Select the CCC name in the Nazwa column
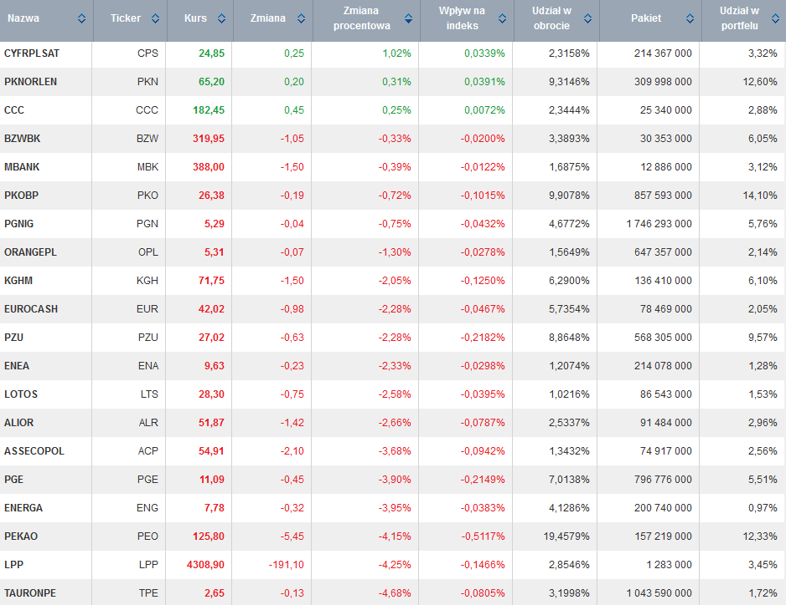Screen dimensions: 786x605 14,110
